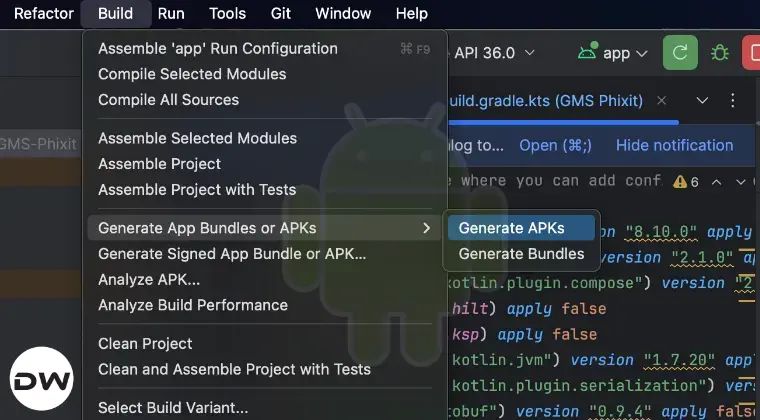760x420 pixels.
Task: Click Generate Bundles in submenu
Action: tap(522, 254)
